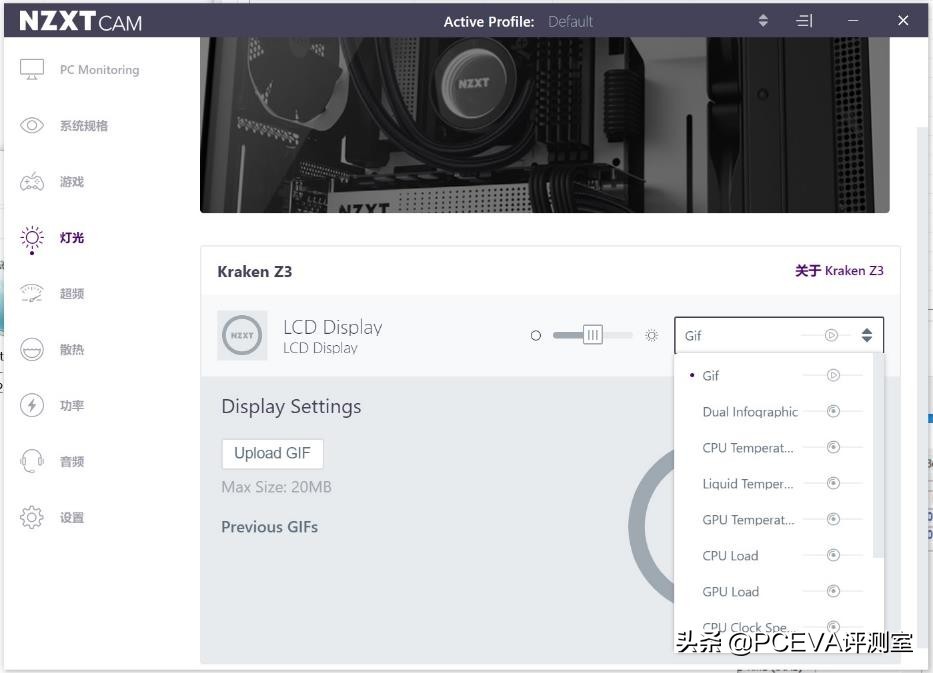Click the Previous GIFs heading
933x673 pixels.
270,527
